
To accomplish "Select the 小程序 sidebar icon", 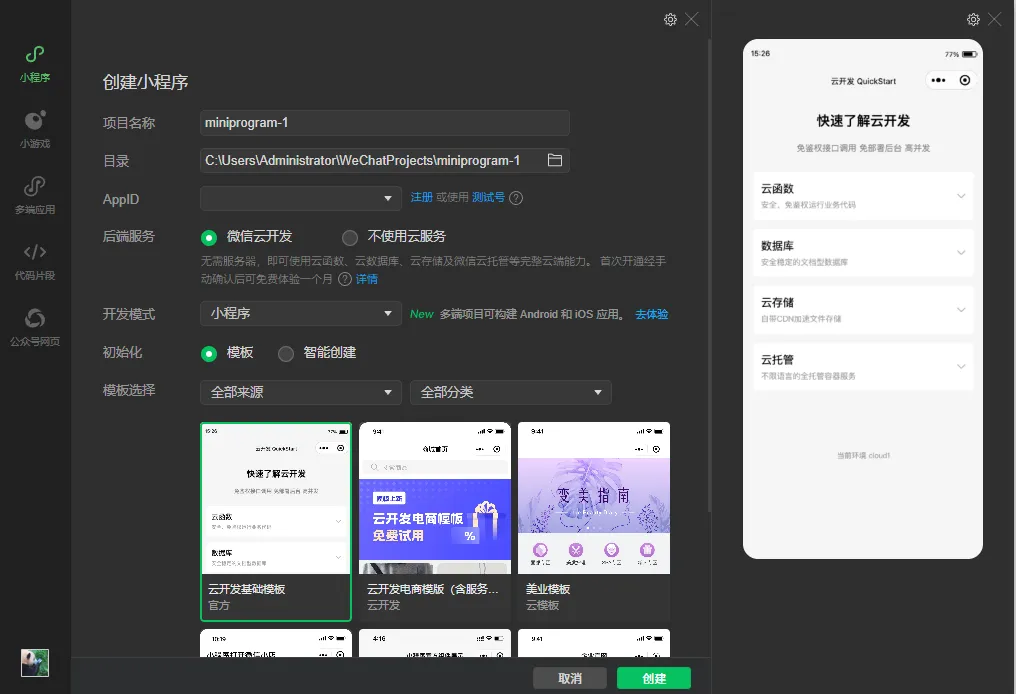I will pyautogui.click(x=35, y=64).
